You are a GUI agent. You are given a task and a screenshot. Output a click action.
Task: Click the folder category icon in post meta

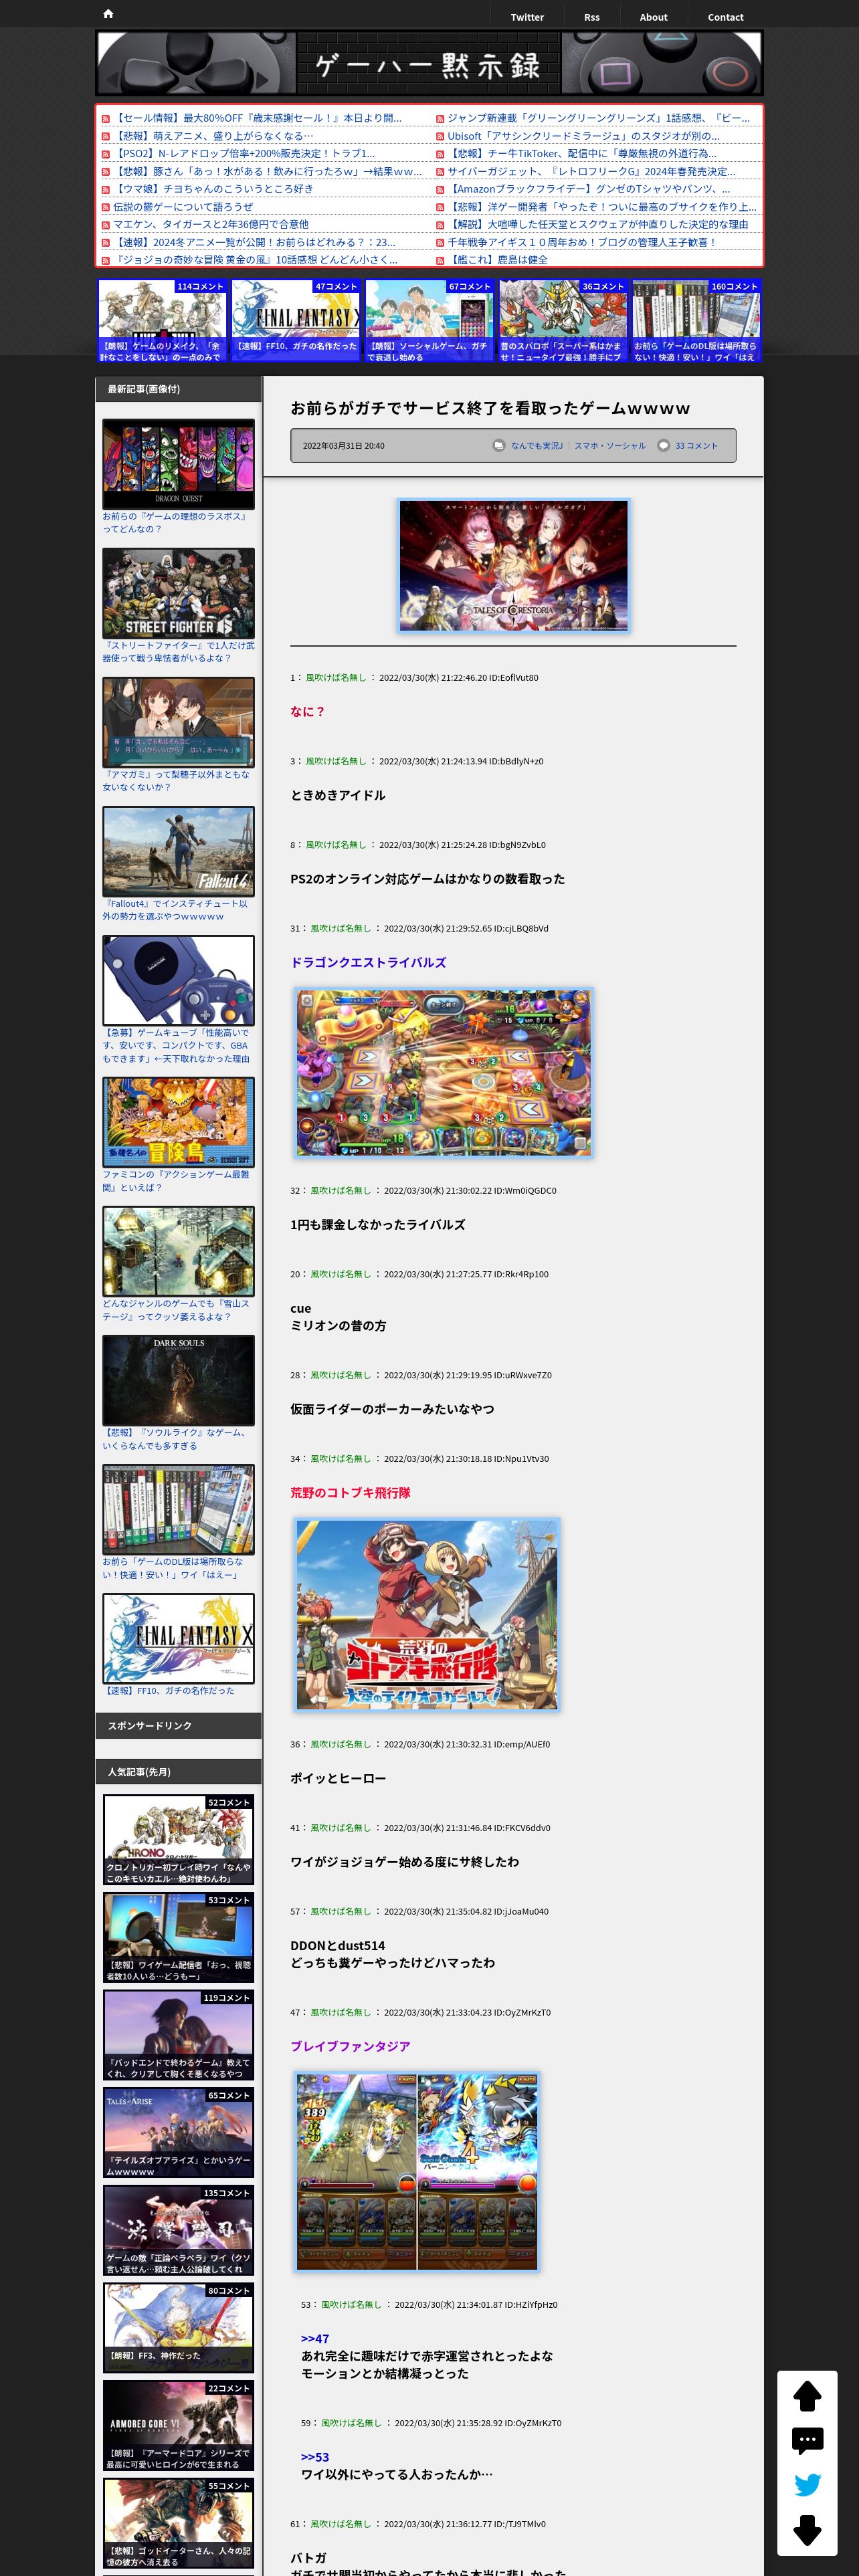[499, 446]
